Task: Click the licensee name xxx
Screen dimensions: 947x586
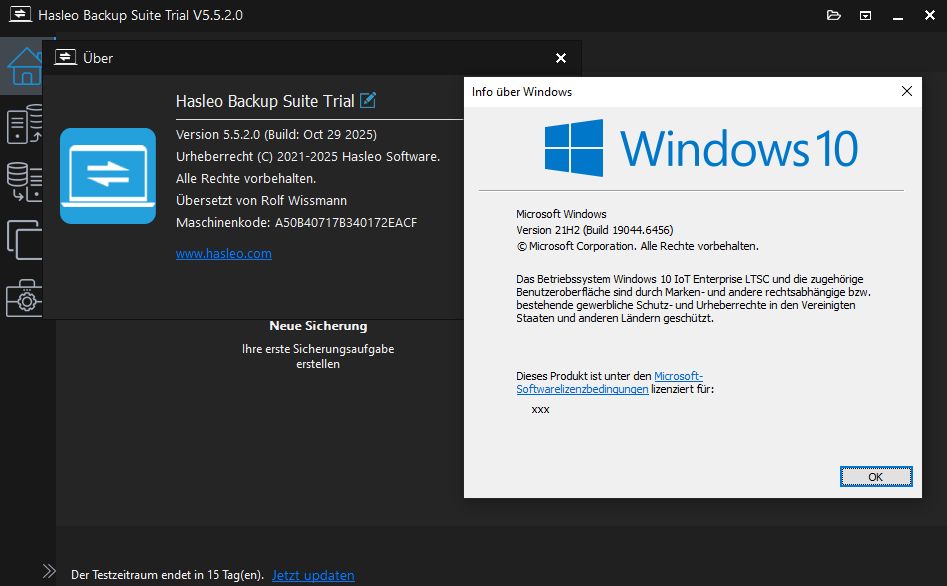Action: (x=540, y=410)
